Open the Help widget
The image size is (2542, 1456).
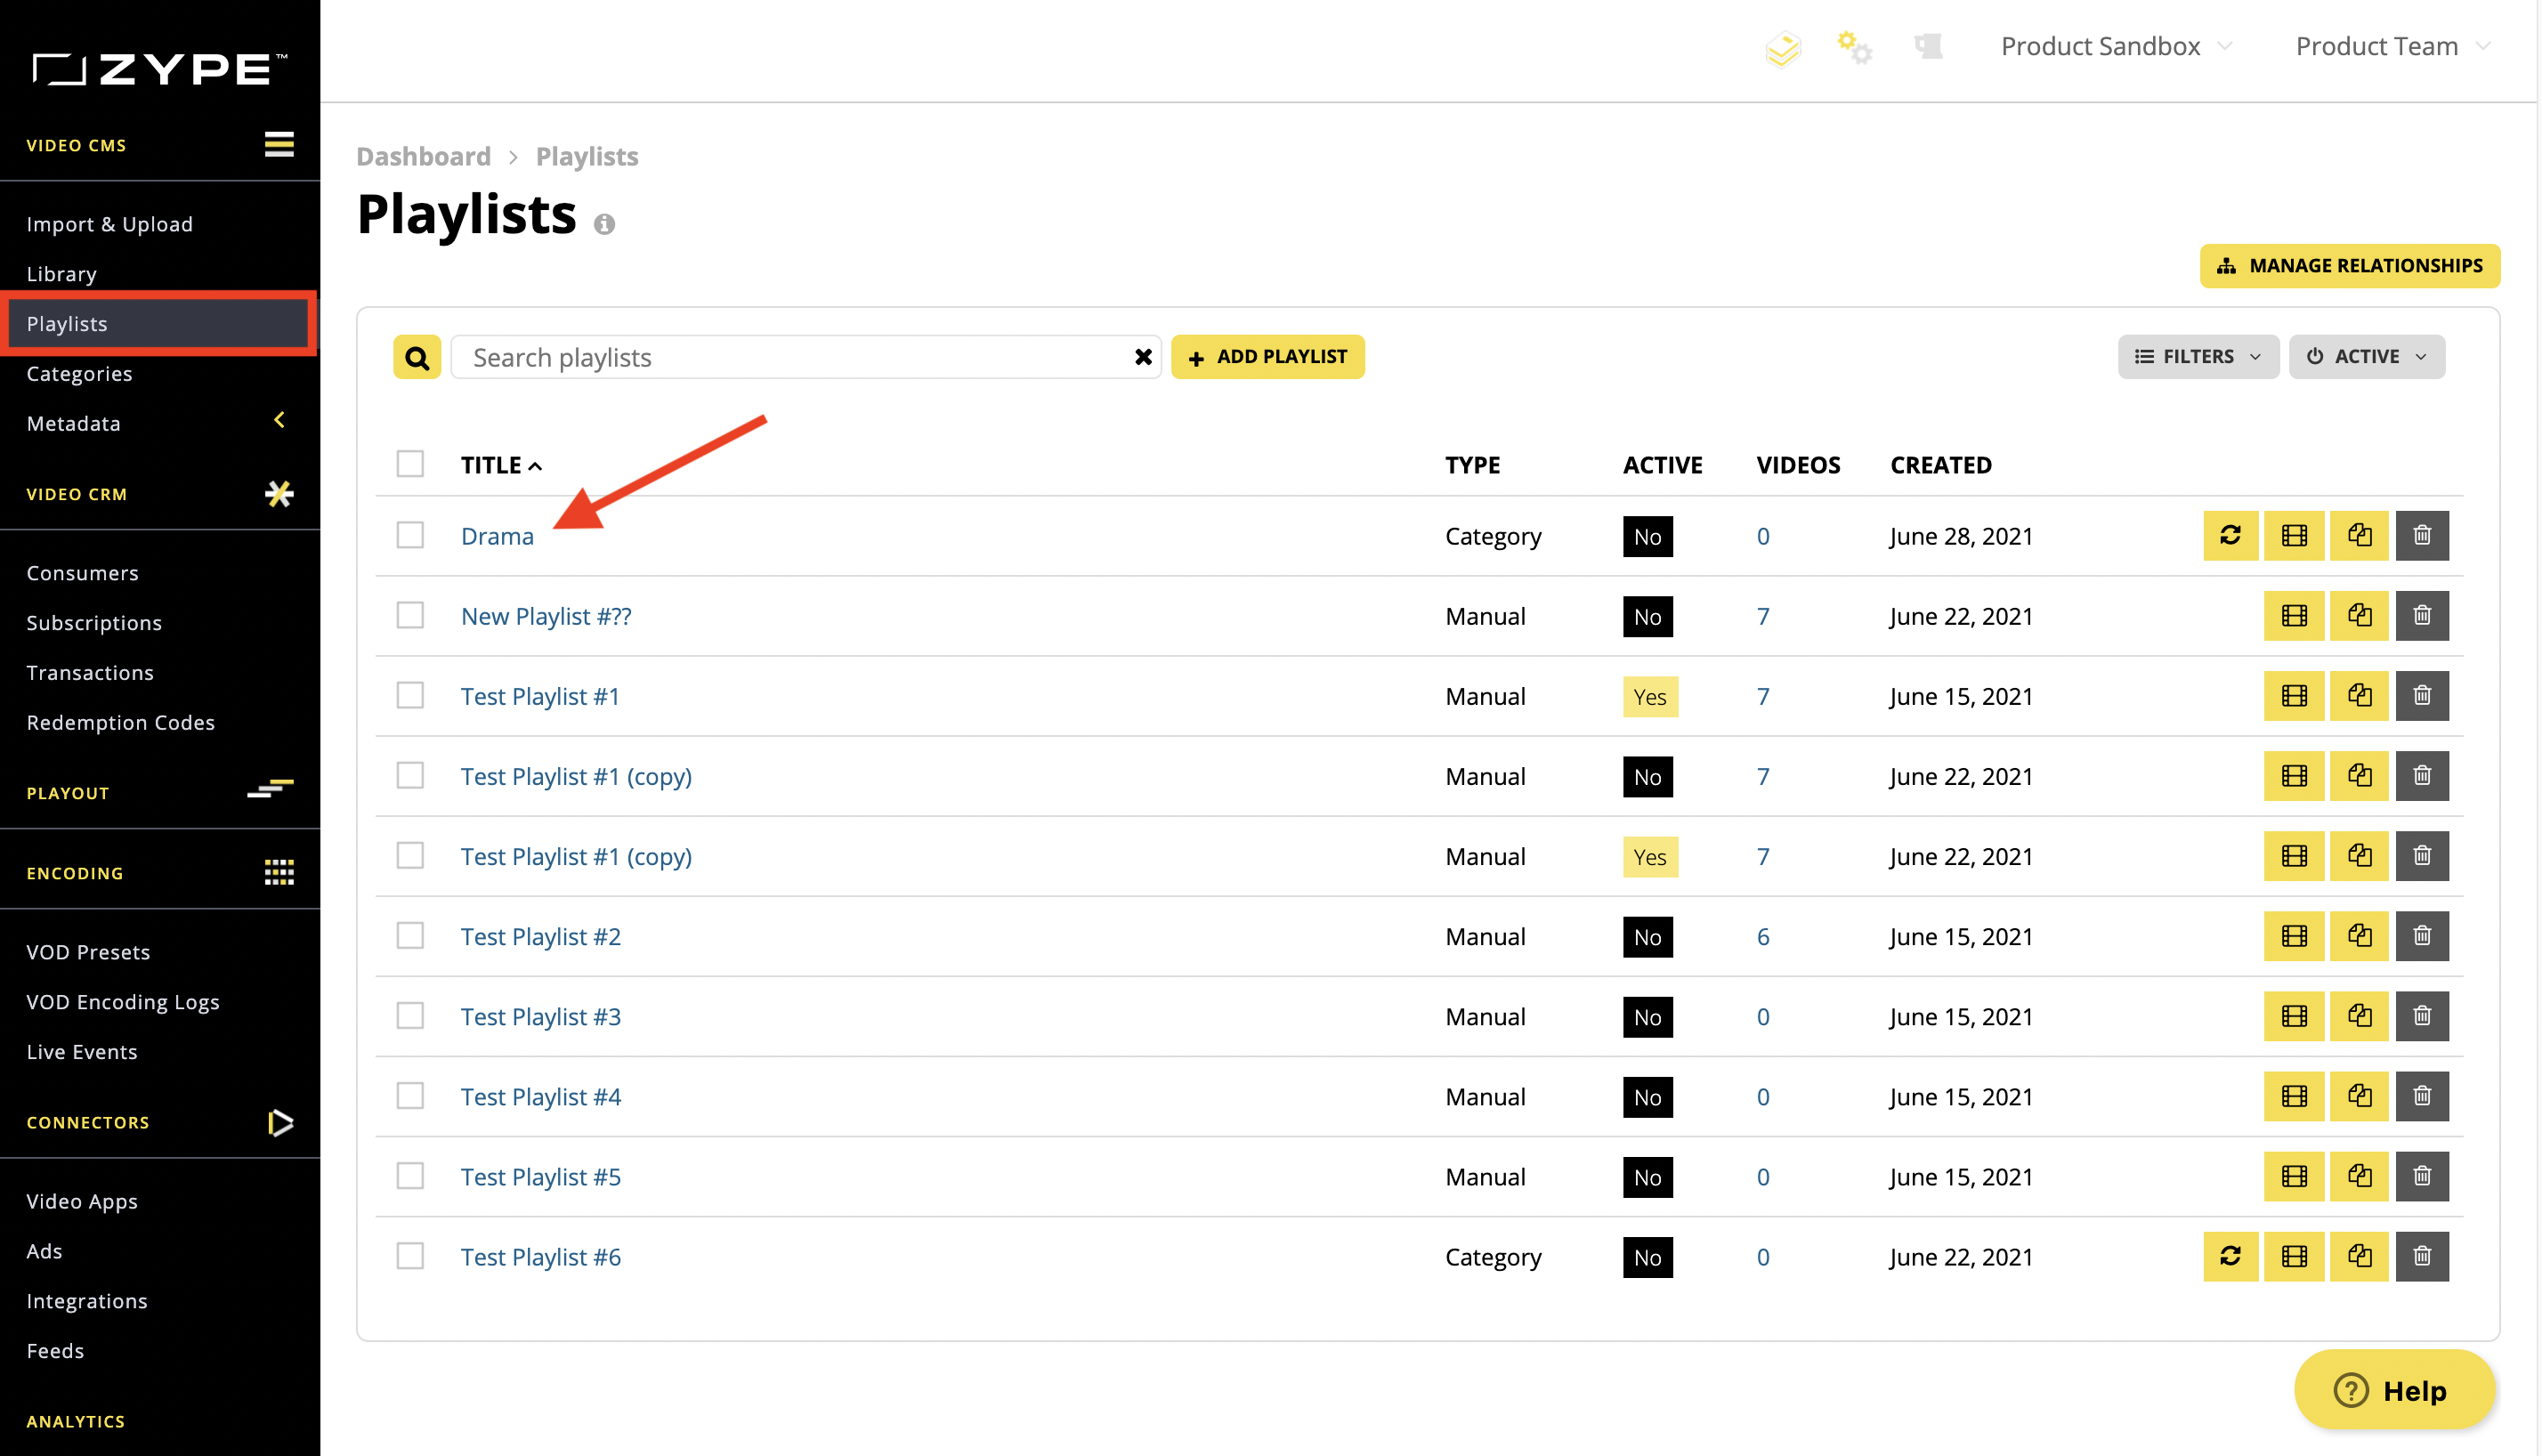point(2394,1390)
